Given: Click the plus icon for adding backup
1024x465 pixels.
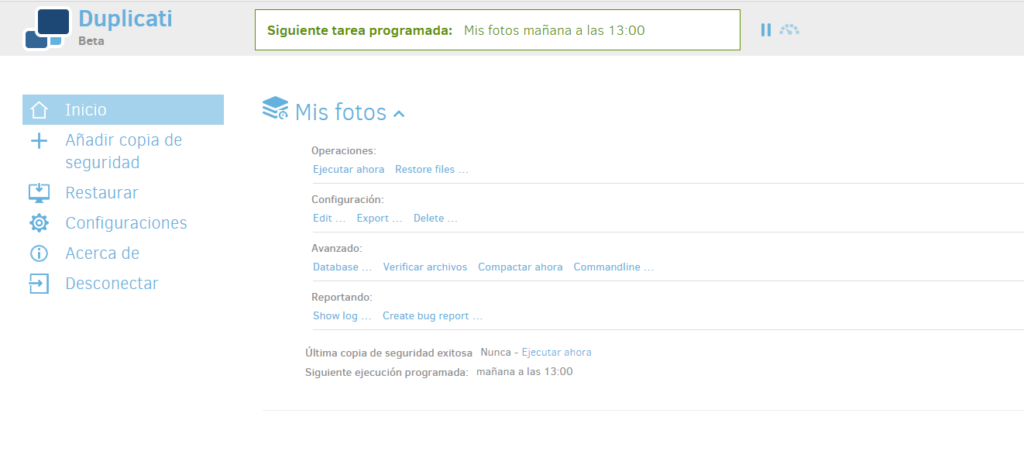Looking at the screenshot, I should 39,141.
